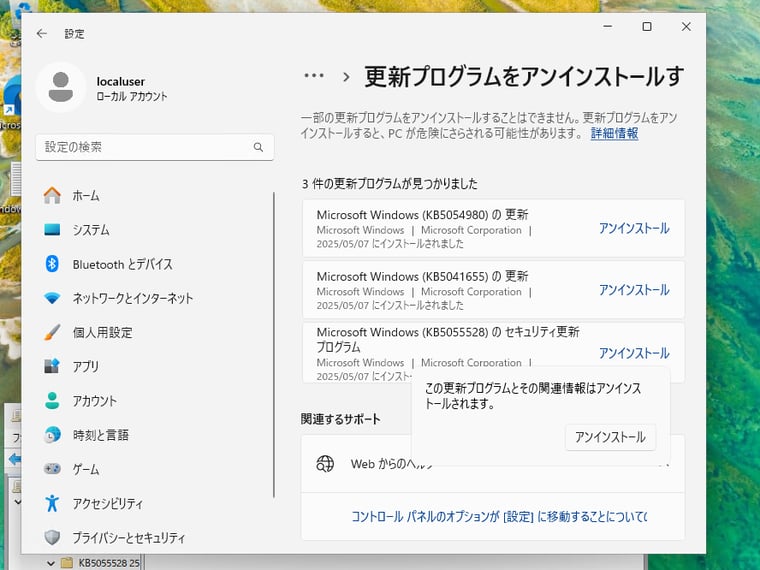The width and height of the screenshot is (760, 570).
Task: Click the globe icon beside Web からのヘルプ
Action: (x=325, y=464)
